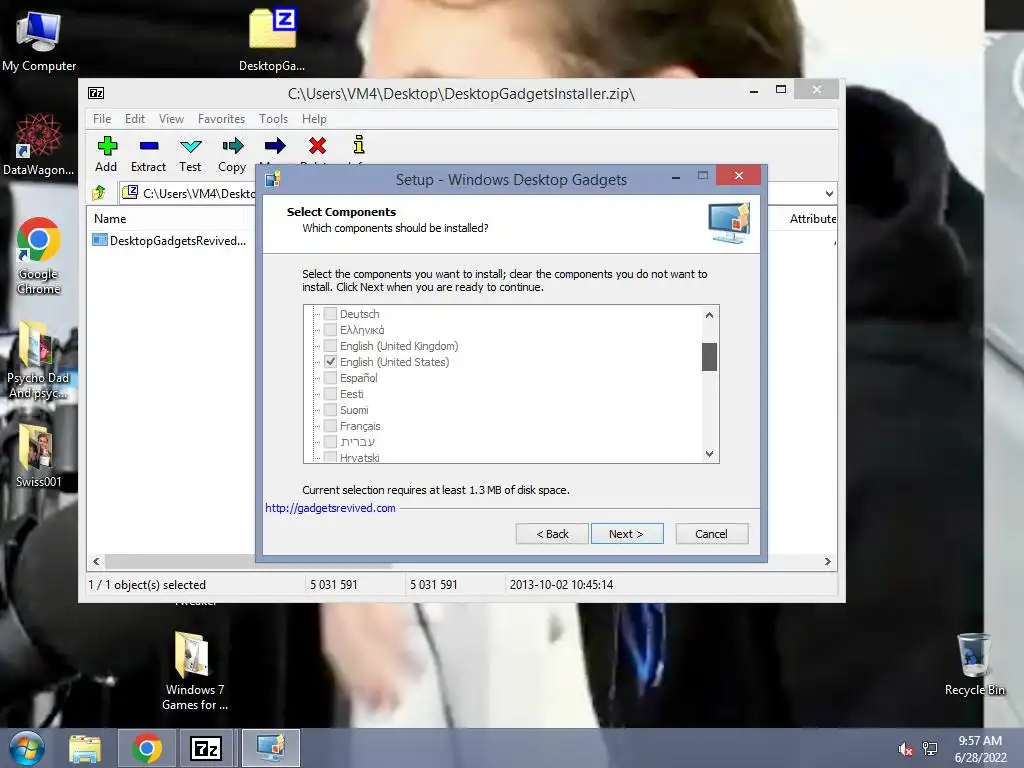
Task: Check the Ελληνικά language checkbox
Action: (330, 330)
